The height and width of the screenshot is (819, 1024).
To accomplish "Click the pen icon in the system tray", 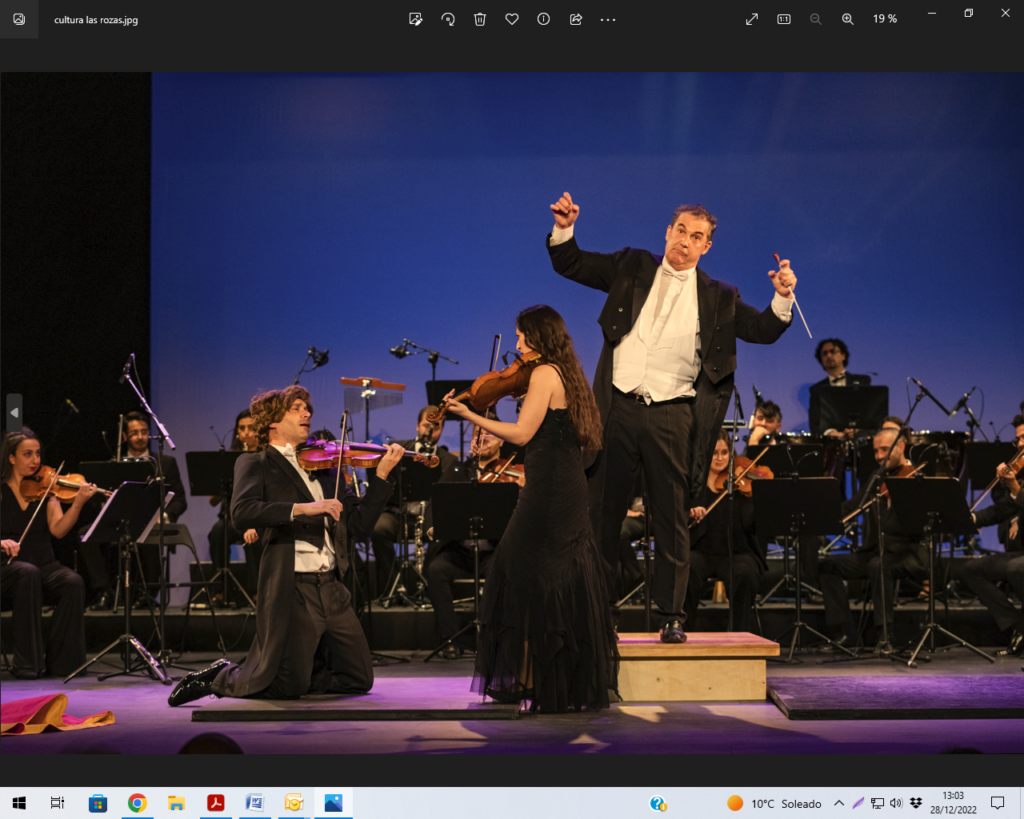I will (858, 803).
